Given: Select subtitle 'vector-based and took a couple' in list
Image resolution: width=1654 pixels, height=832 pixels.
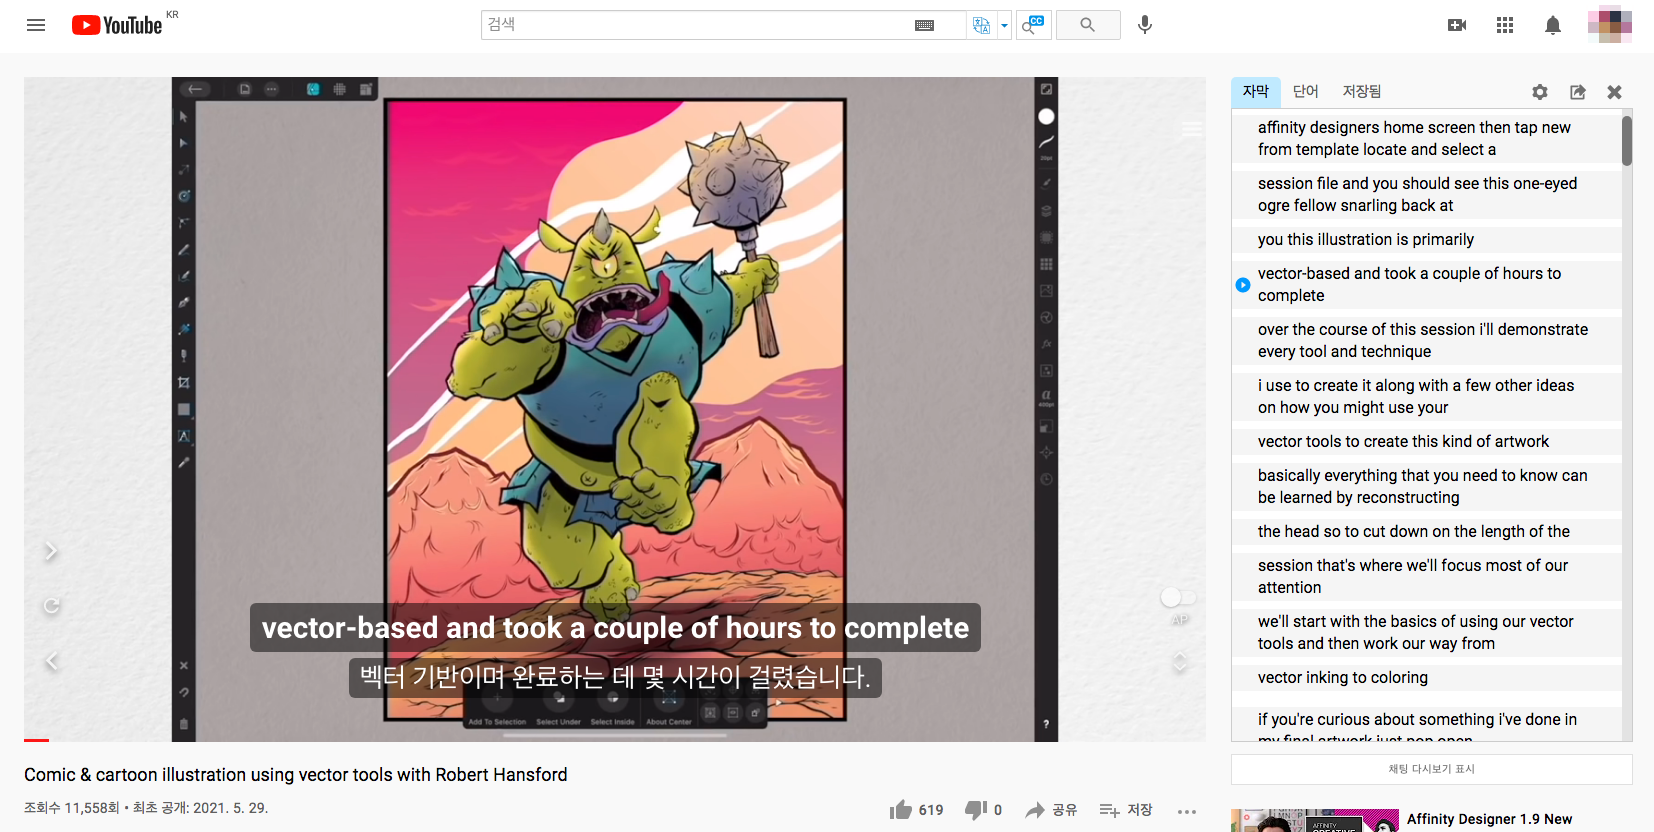Looking at the screenshot, I should coord(1427,284).
